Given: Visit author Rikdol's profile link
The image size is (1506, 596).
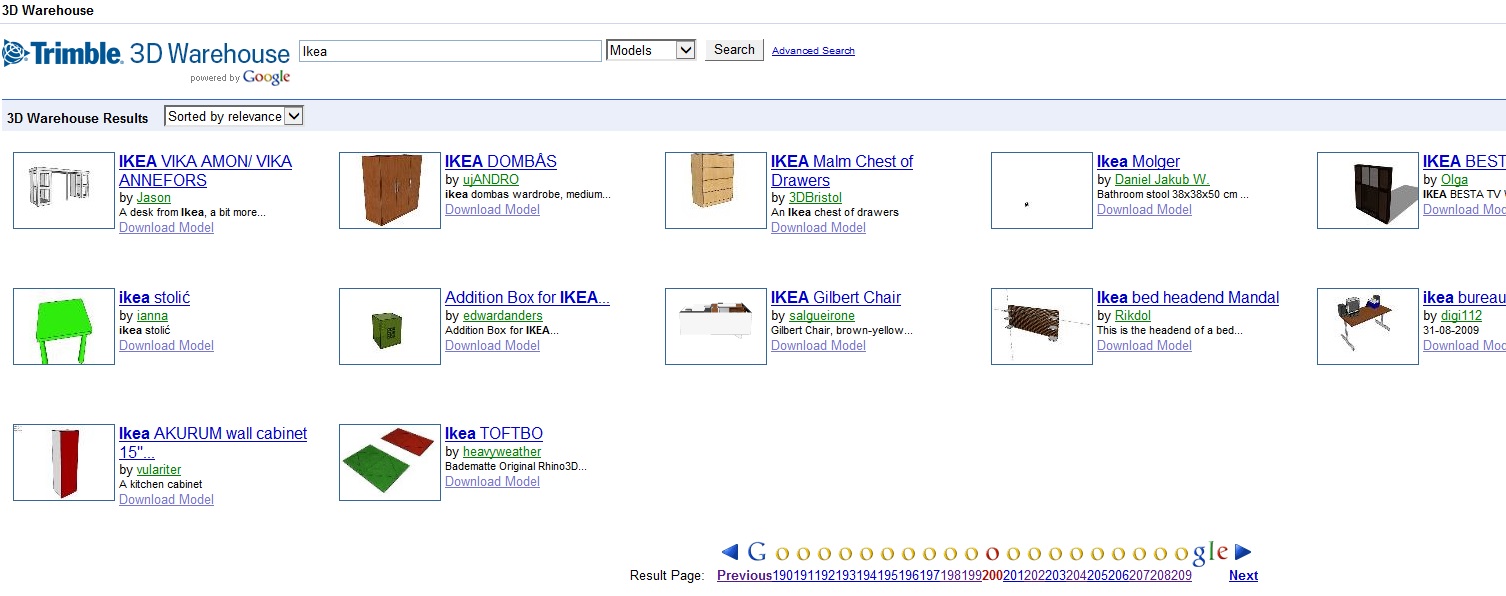Looking at the screenshot, I should [x=1133, y=316].
